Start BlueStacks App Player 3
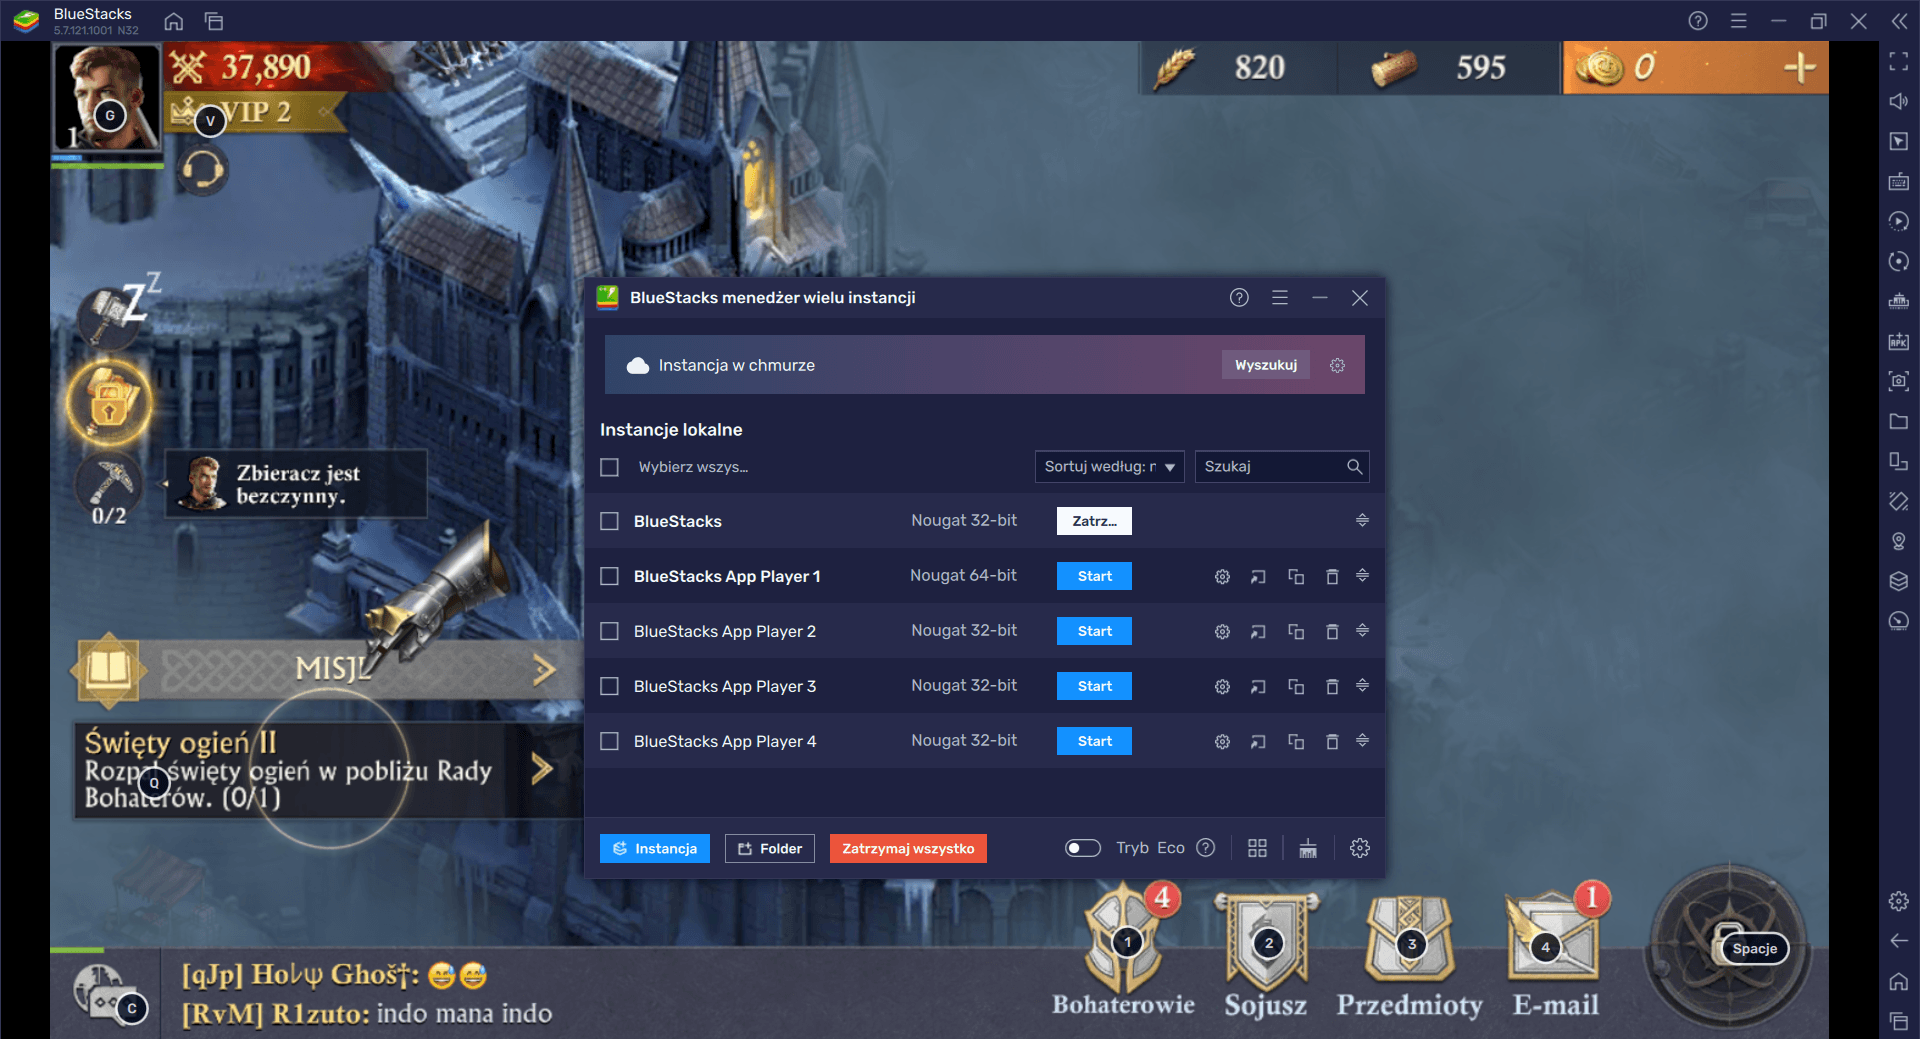 [1094, 686]
